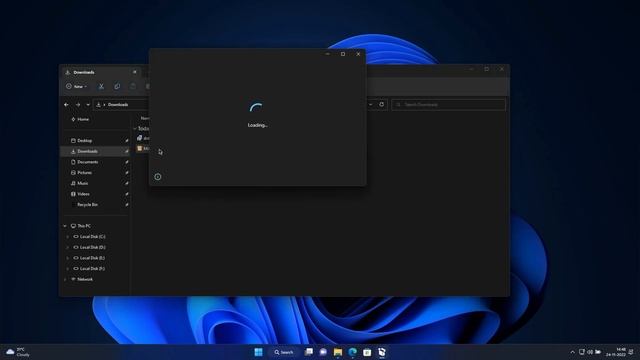
Task: Click the Downloads address bar breadcrumb
Action: point(118,105)
